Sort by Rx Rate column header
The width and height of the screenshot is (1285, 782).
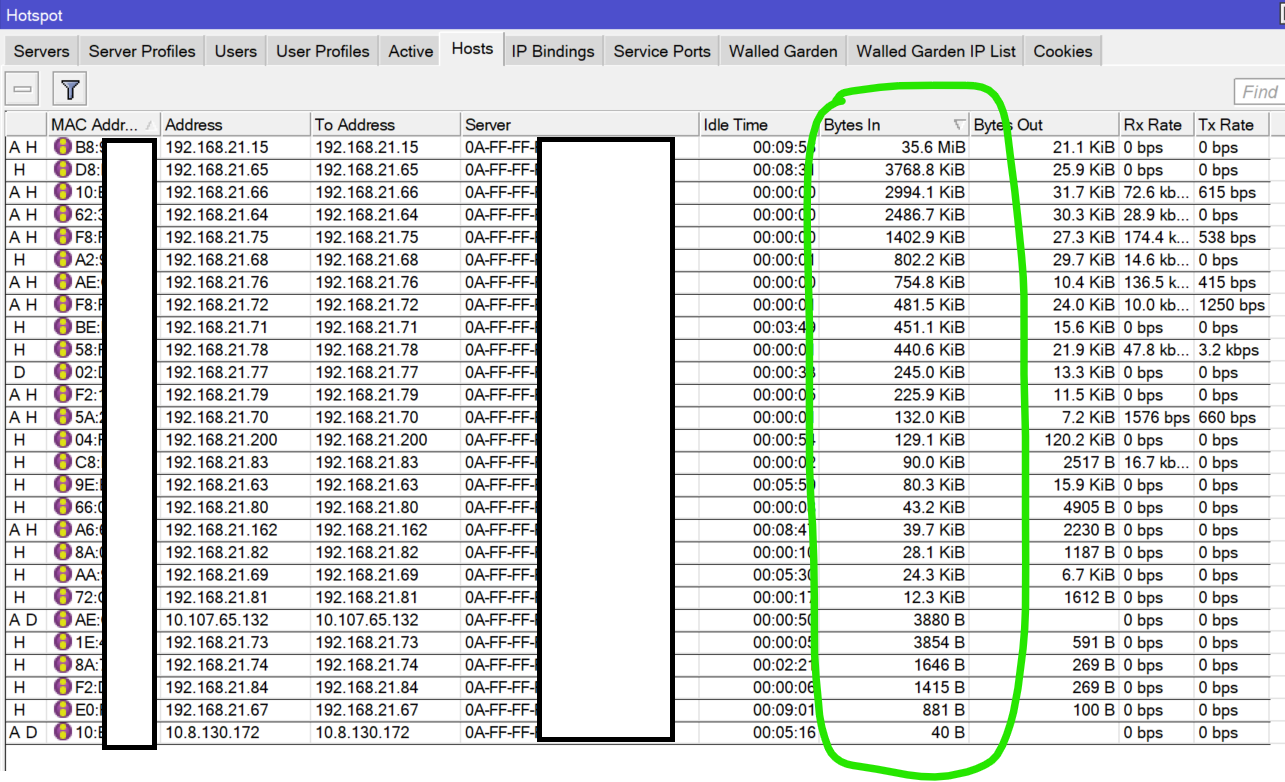click(x=1157, y=125)
